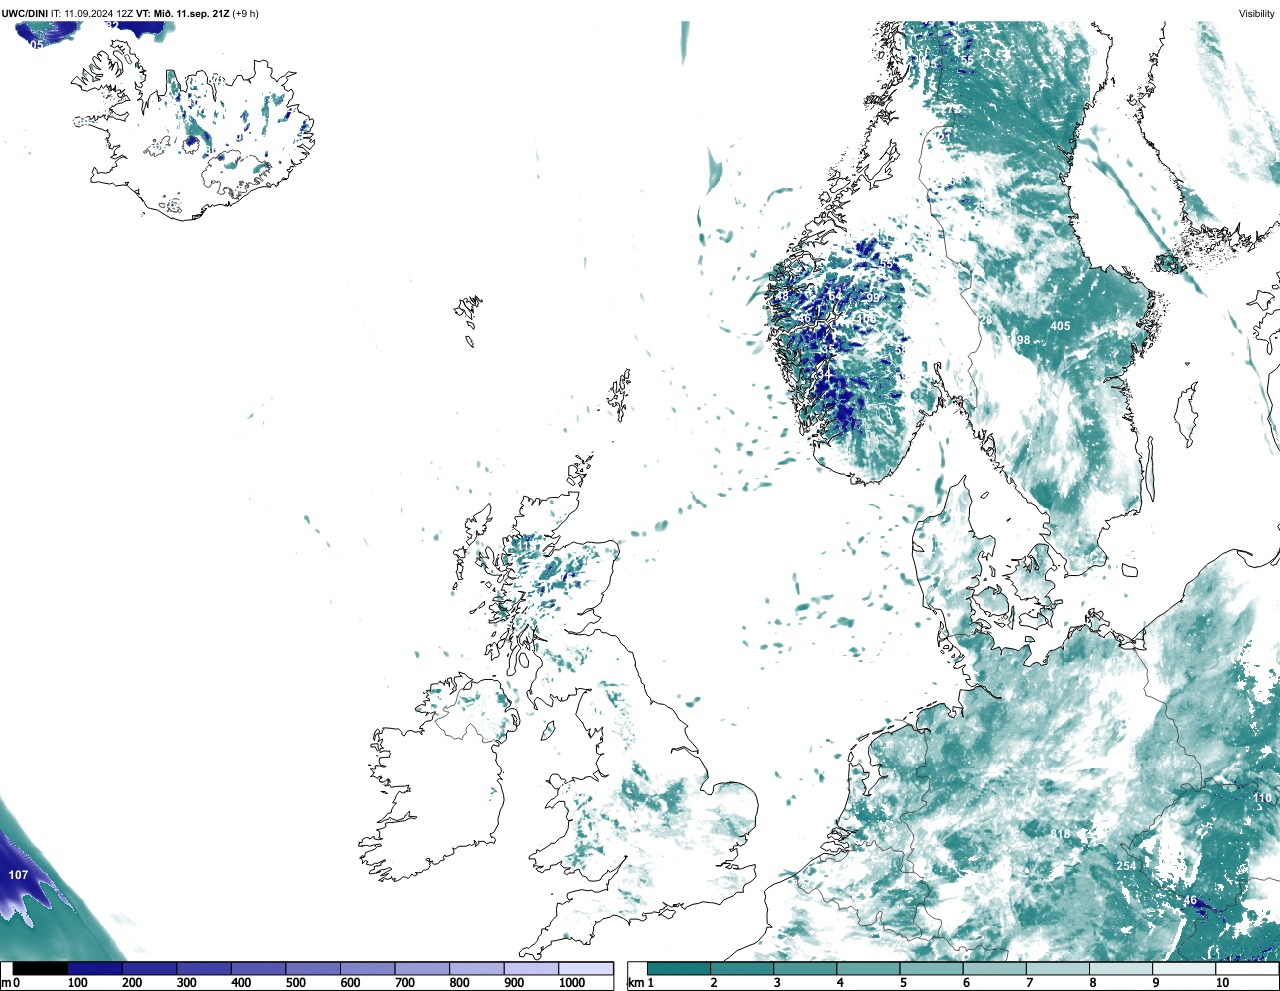Click the '818' value over Germany
Image resolution: width=1280 pixels, height=991 pixels.
[1060, 833]
